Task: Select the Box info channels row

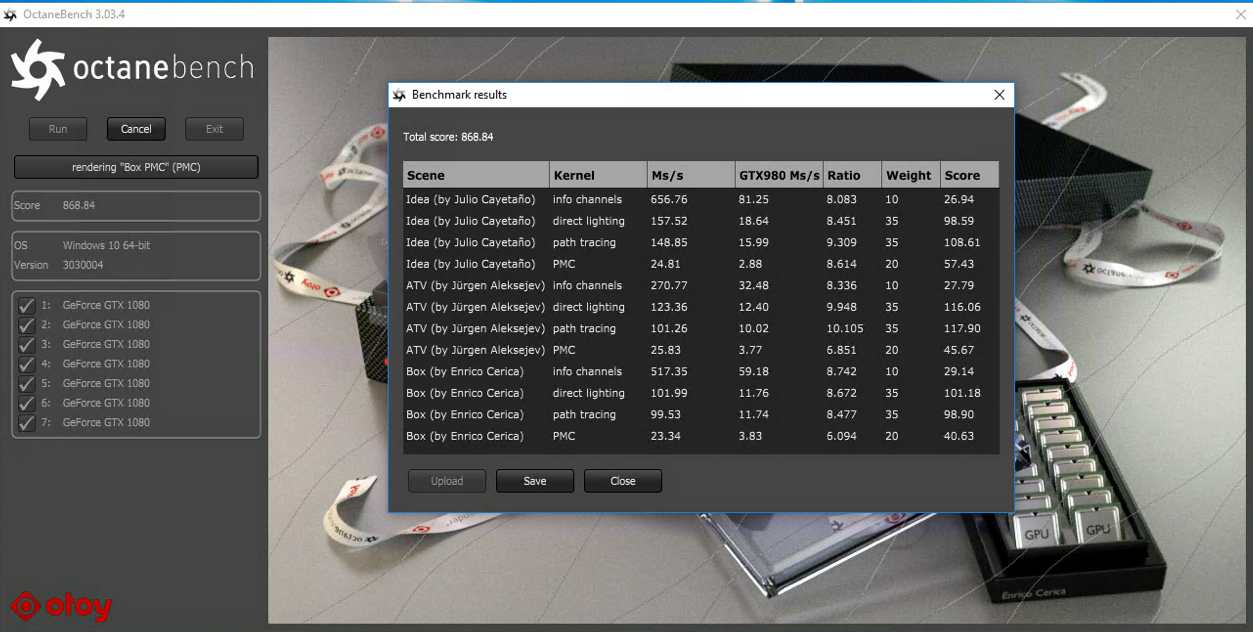Action: 700,371
